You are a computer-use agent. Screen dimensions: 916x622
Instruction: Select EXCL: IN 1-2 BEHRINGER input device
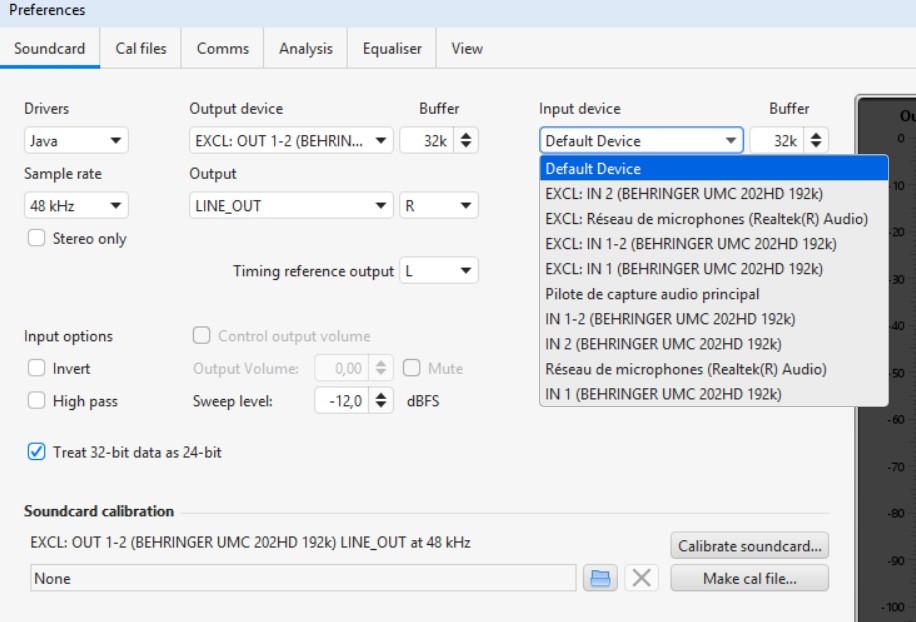click(x=691, y=244)
